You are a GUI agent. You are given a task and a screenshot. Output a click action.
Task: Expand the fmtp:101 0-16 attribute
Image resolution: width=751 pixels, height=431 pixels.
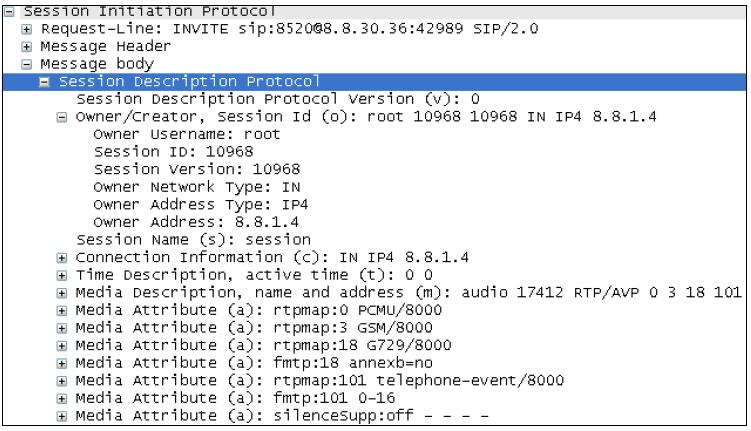[x=62, y=397]
